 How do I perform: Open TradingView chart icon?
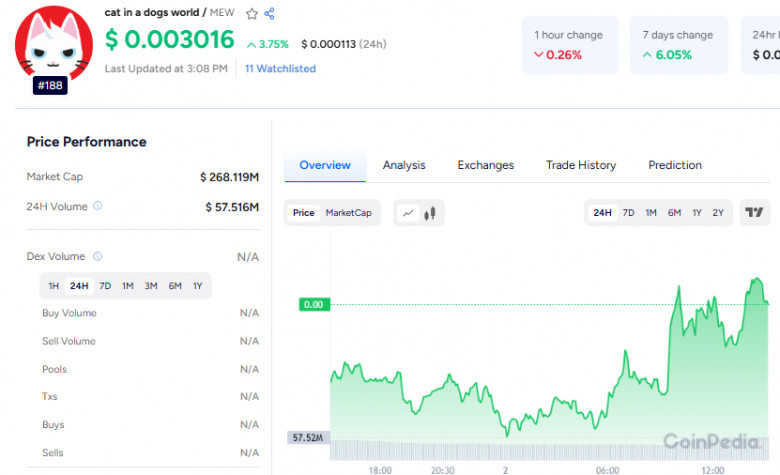pyautogui.click(x=754, y=212)
